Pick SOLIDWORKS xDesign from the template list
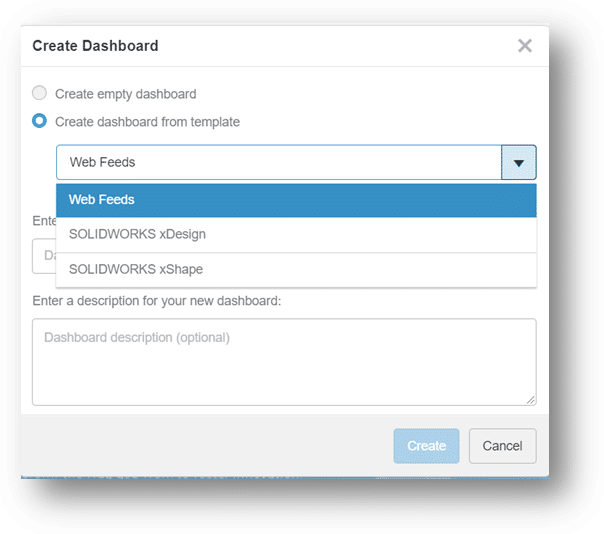604x534 pixels. point(296,235)
